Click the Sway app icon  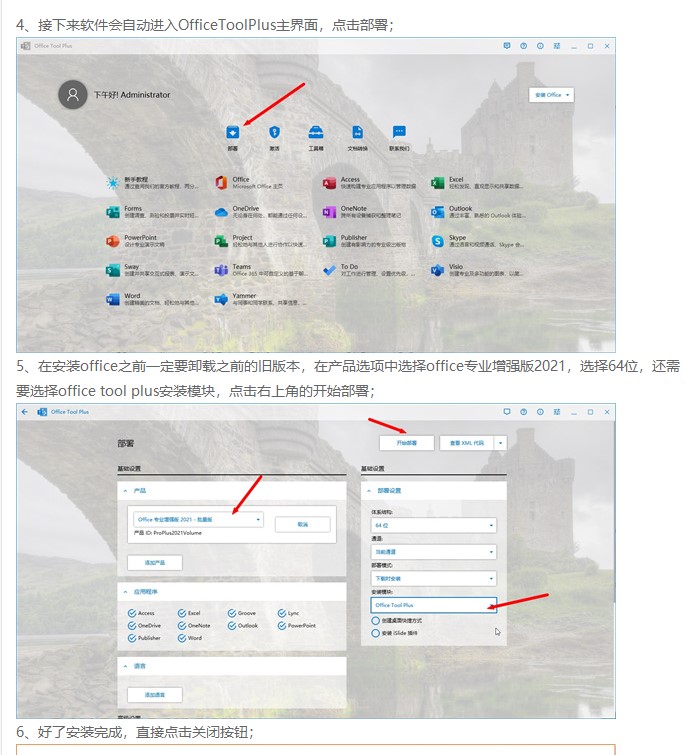(113, 270)
